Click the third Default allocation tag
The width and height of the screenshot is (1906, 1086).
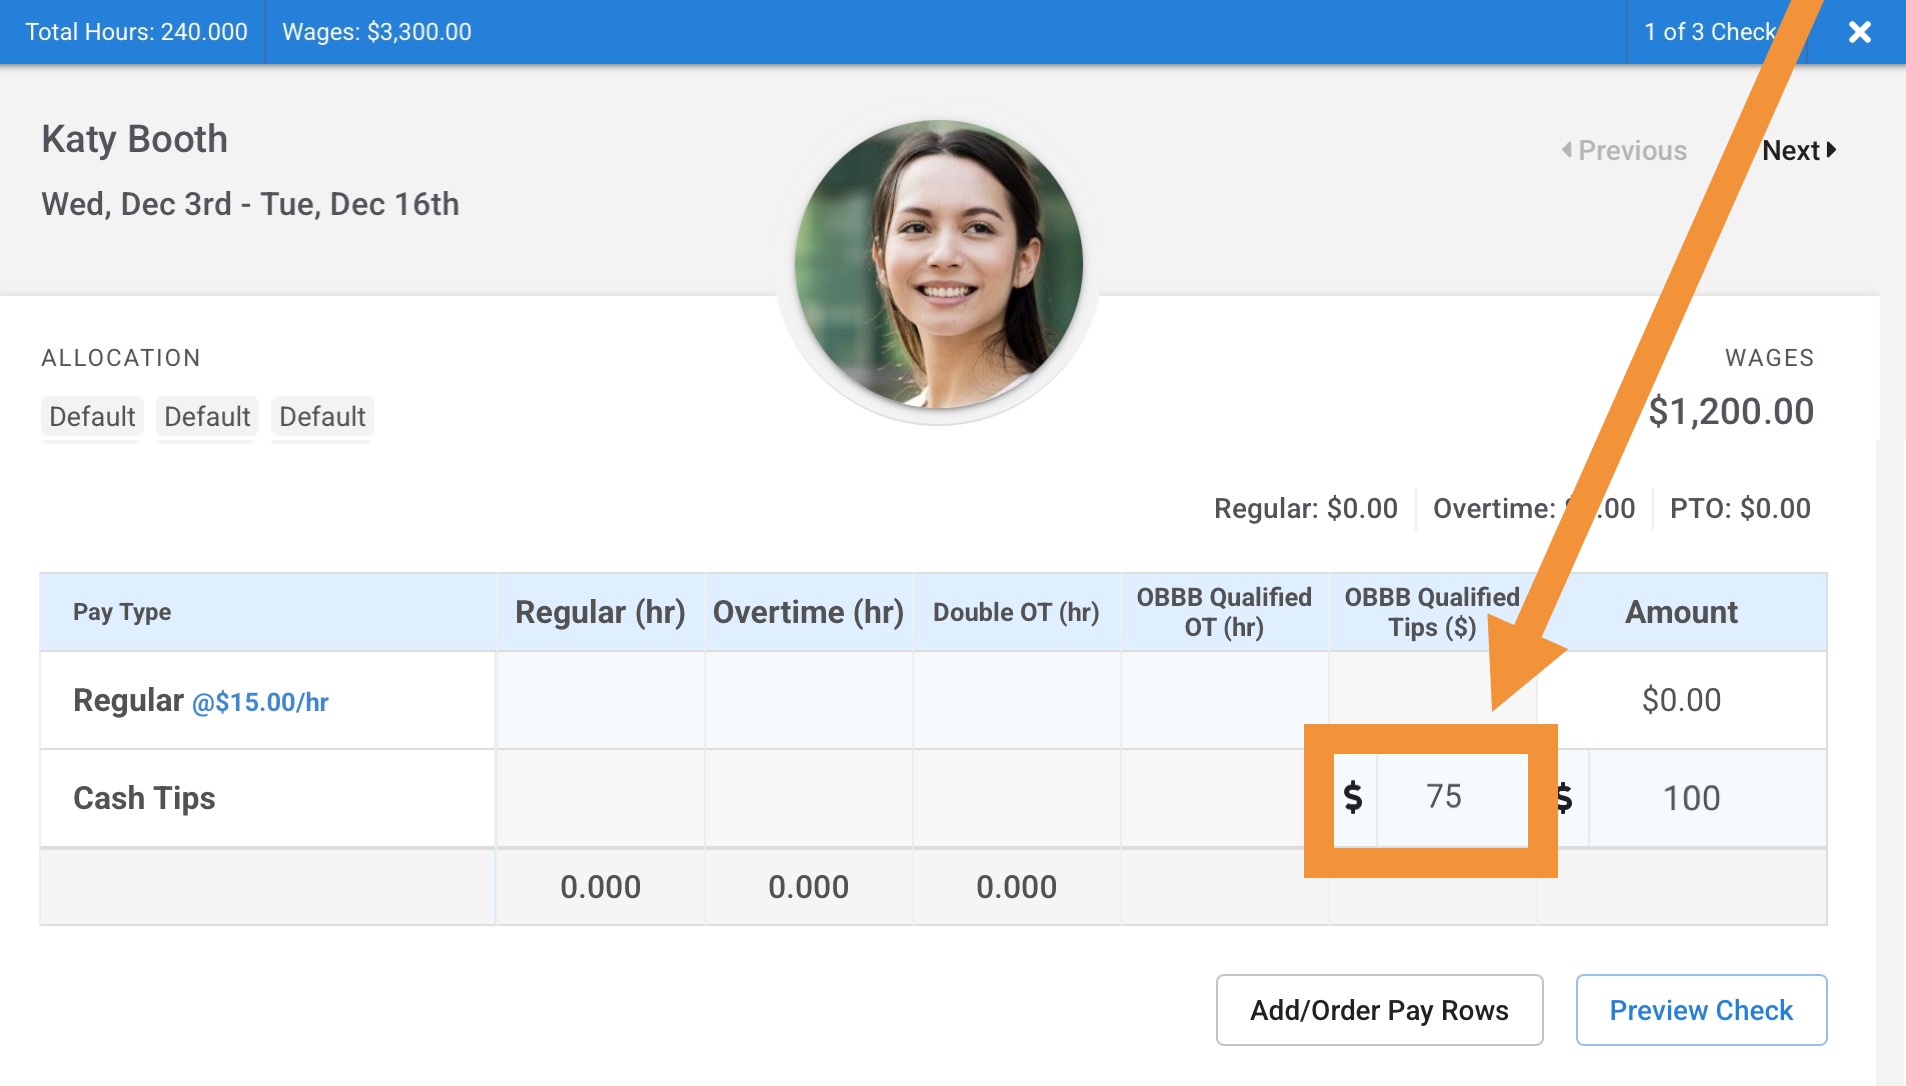[x=322, y=416]
